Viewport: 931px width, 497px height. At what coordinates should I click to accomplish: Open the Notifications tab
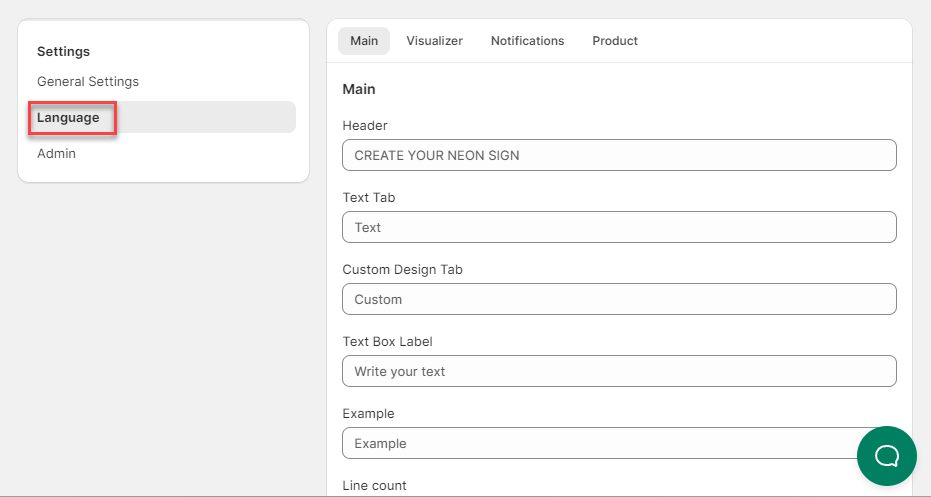pyautogui.click(x=527, y=41)
